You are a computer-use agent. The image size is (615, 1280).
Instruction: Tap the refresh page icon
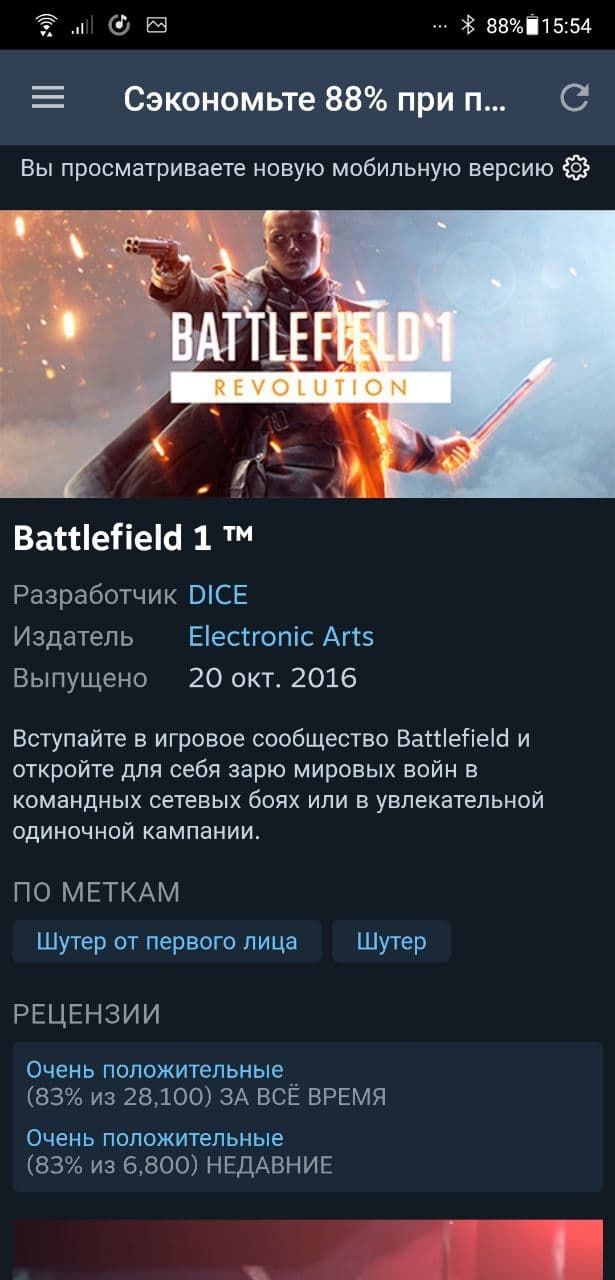[x=574, y=97]
